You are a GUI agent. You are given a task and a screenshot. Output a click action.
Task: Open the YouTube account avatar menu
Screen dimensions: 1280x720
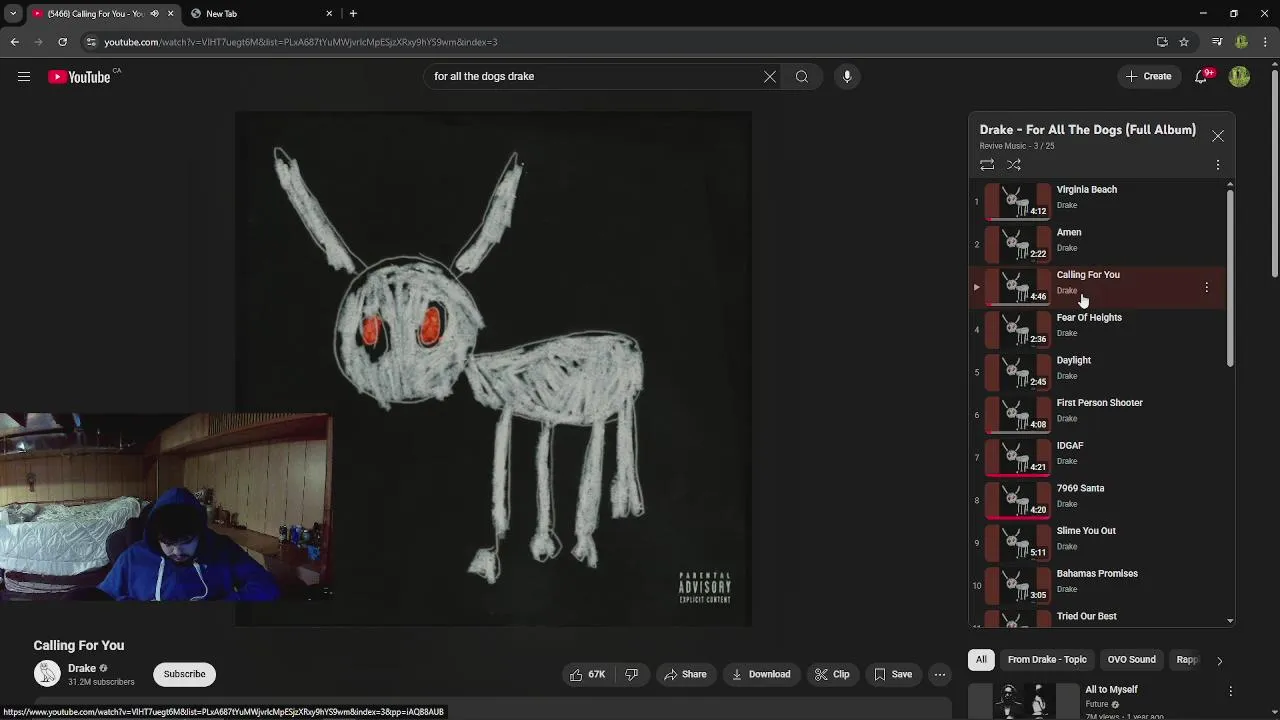pos(1240,76)
